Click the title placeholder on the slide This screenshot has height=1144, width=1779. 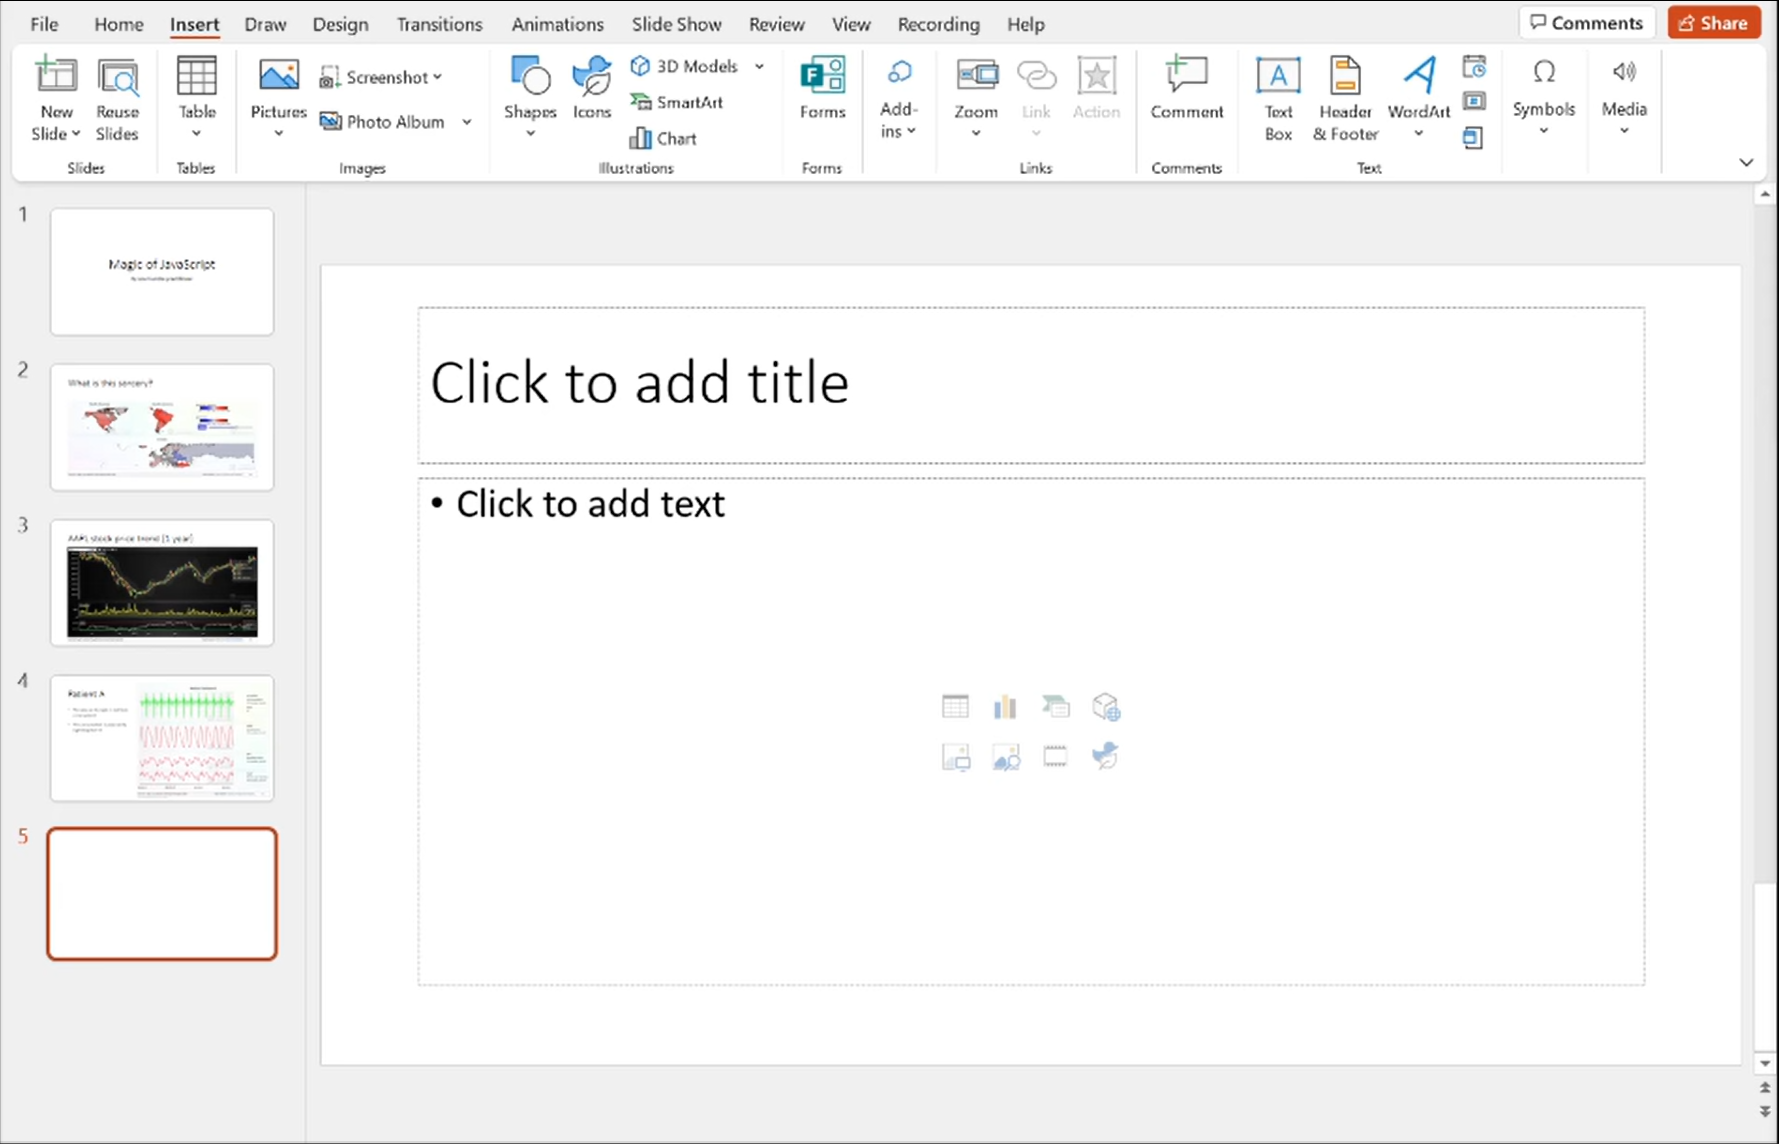[1030, 385]
